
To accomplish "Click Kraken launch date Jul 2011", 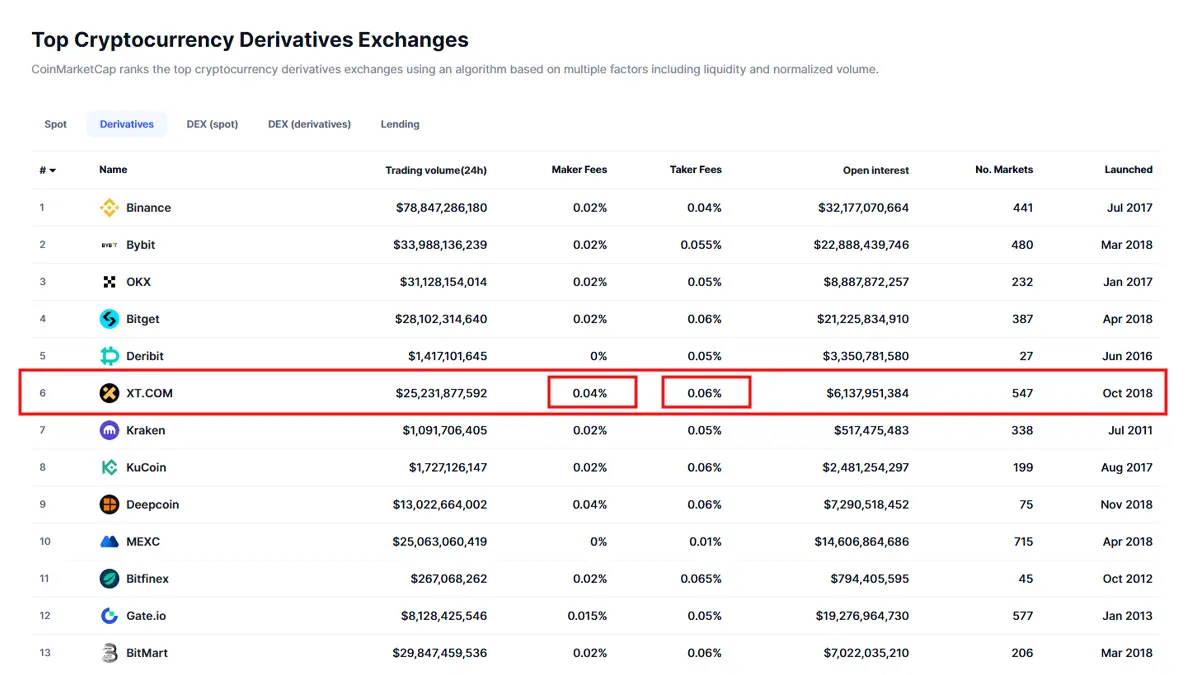I will click(x=1130, y=430).
